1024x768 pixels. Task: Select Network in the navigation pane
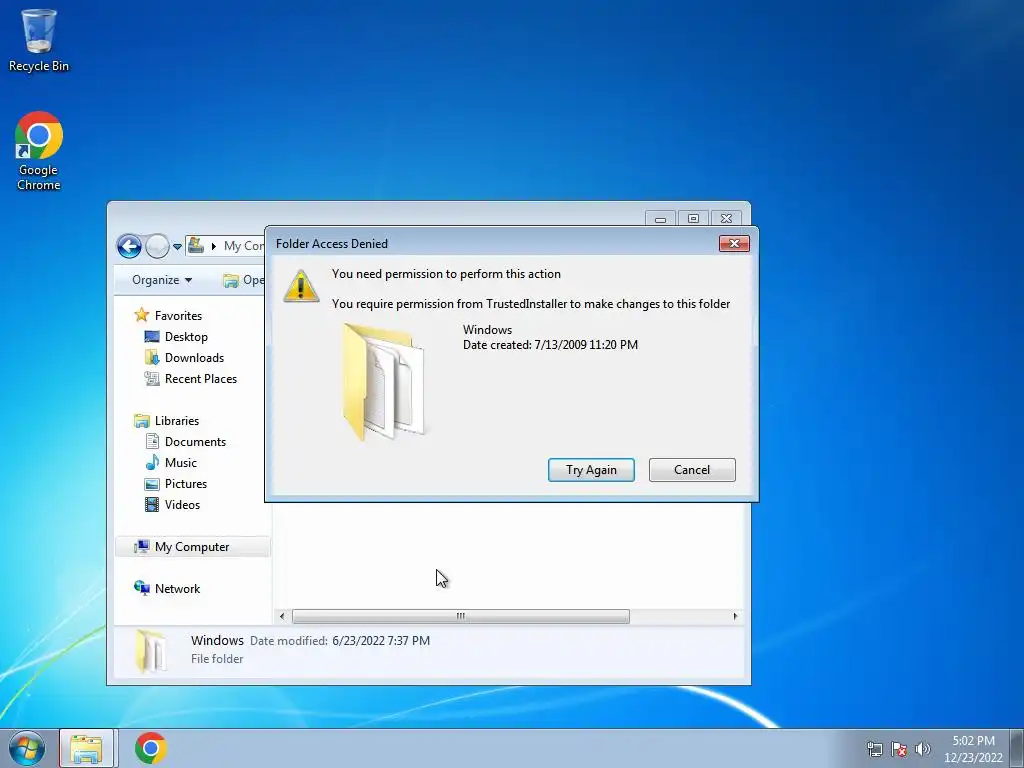point(178,588)
